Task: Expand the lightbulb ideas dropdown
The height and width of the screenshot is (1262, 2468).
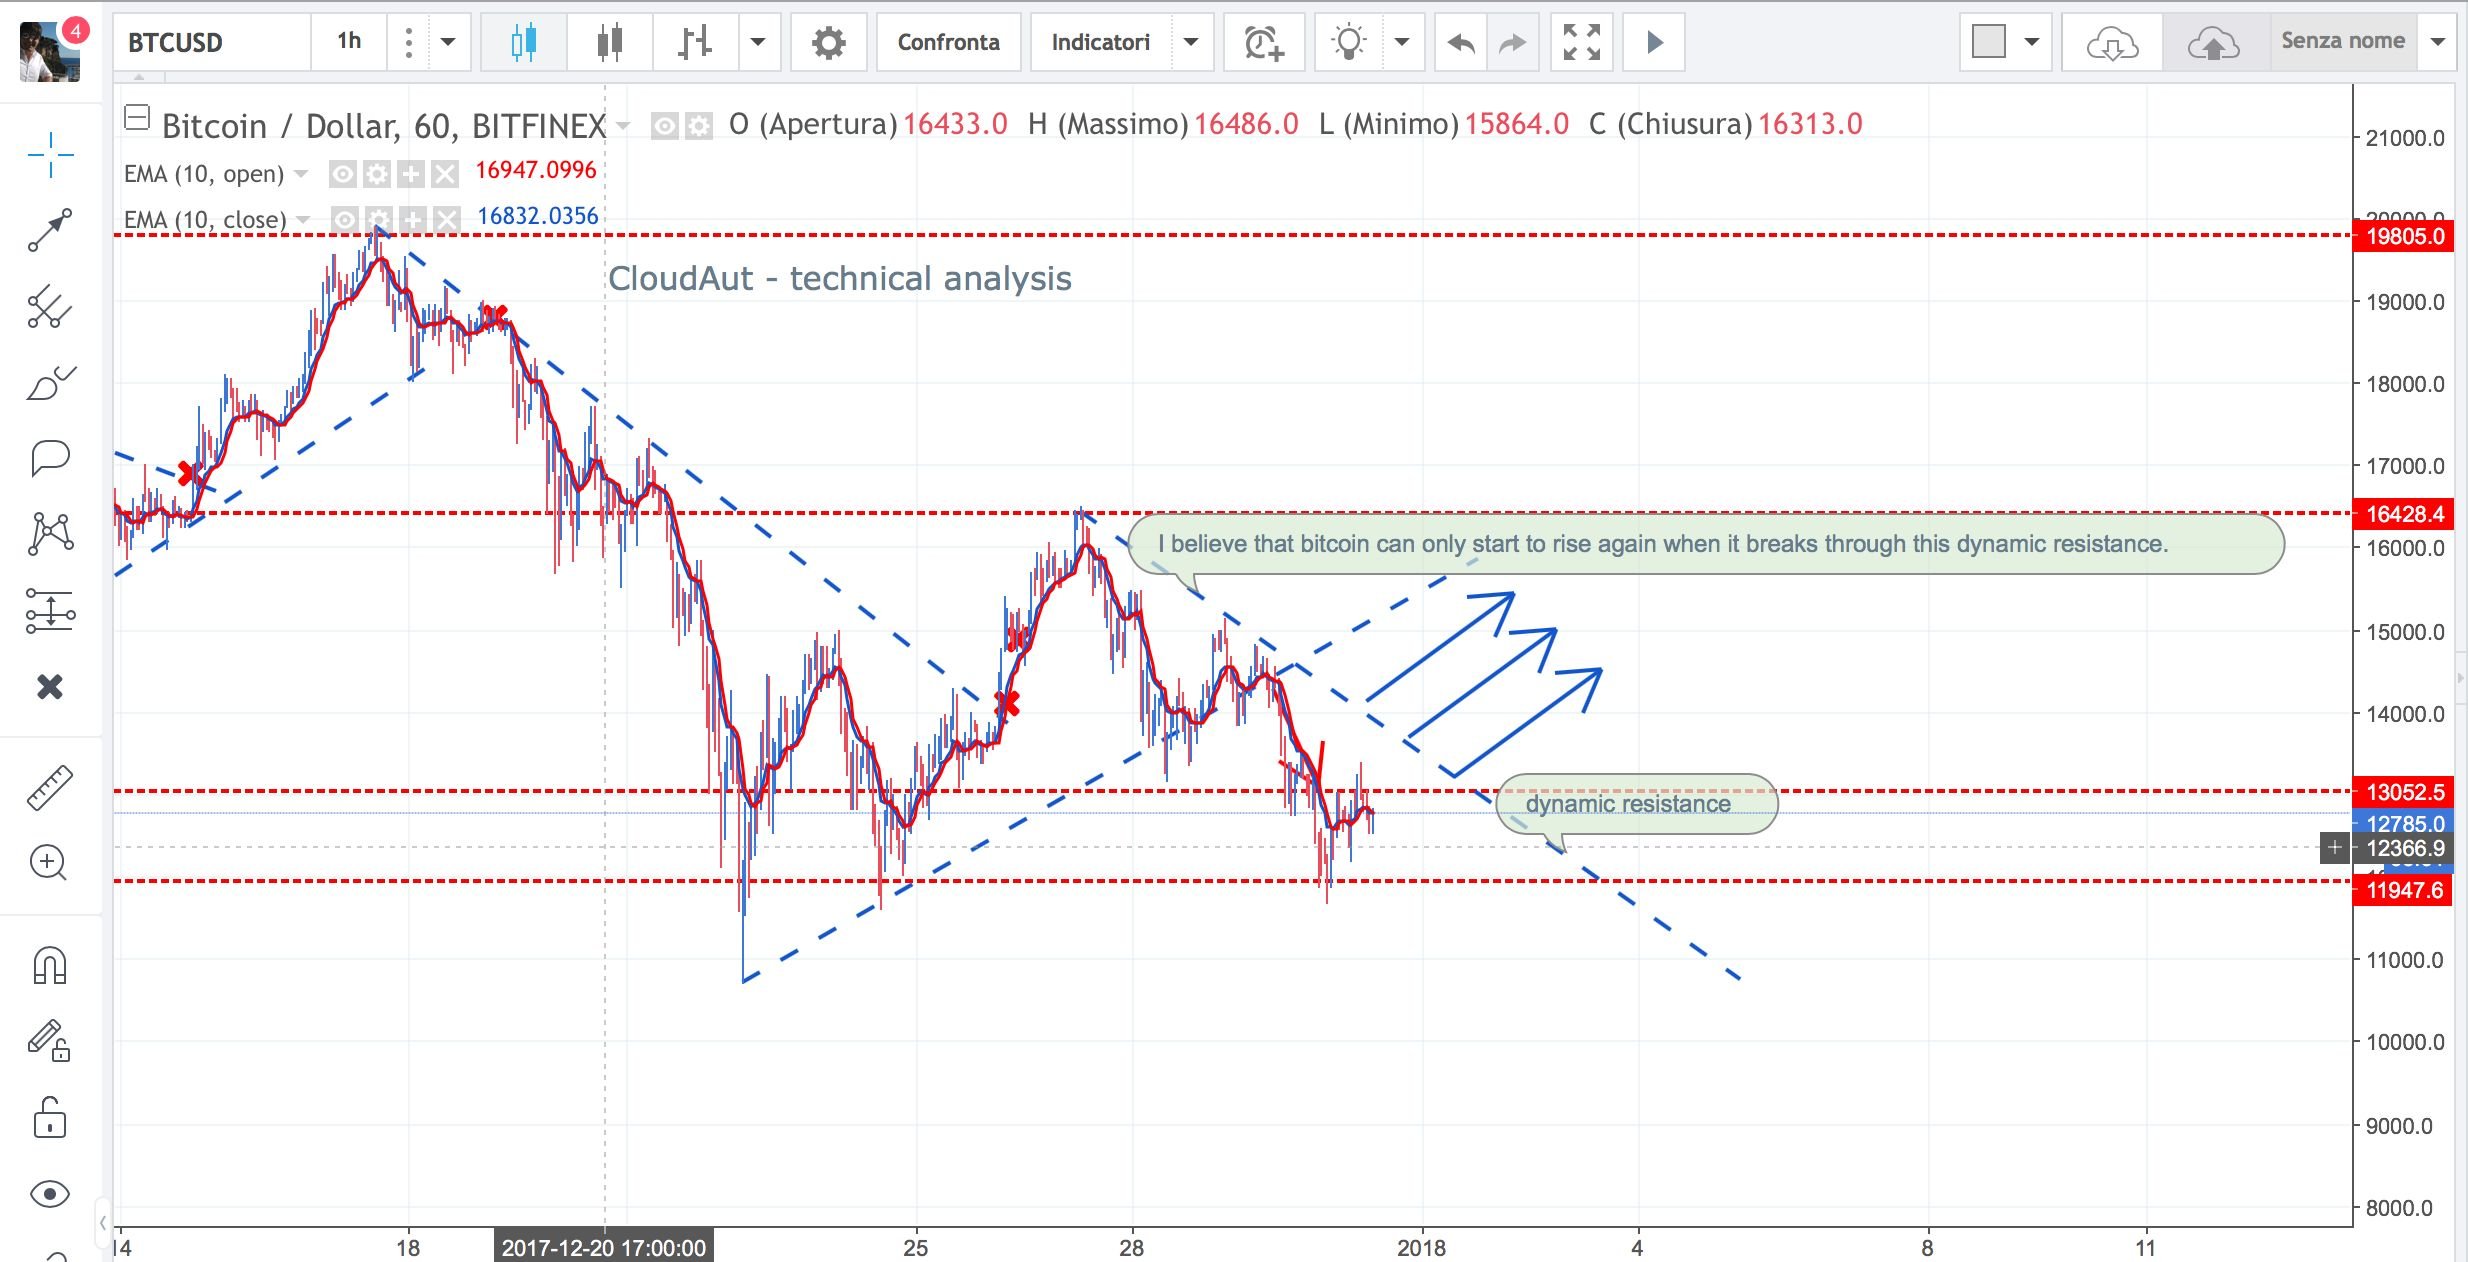Action: pyautogui.click(x=1402, y=42)
